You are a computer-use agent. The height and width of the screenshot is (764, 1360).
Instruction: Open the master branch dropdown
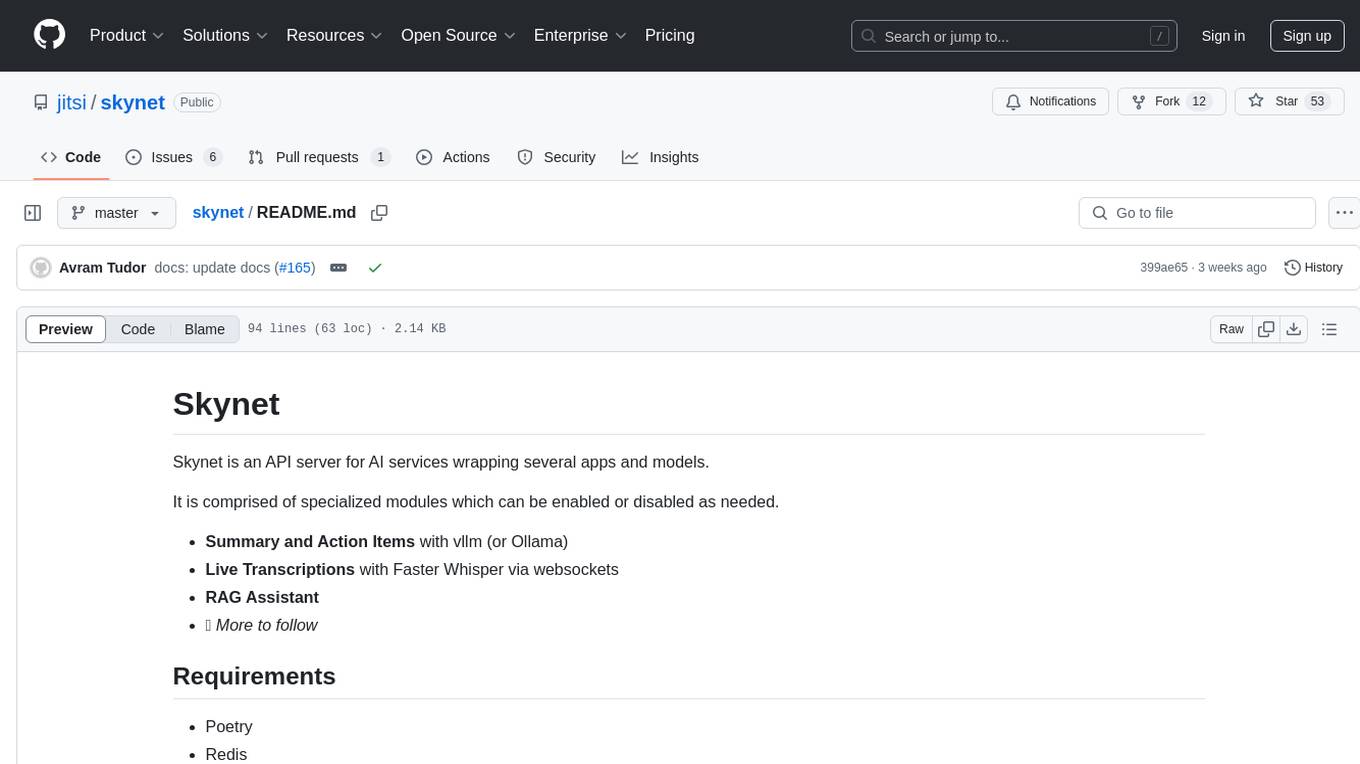point(116,213)
